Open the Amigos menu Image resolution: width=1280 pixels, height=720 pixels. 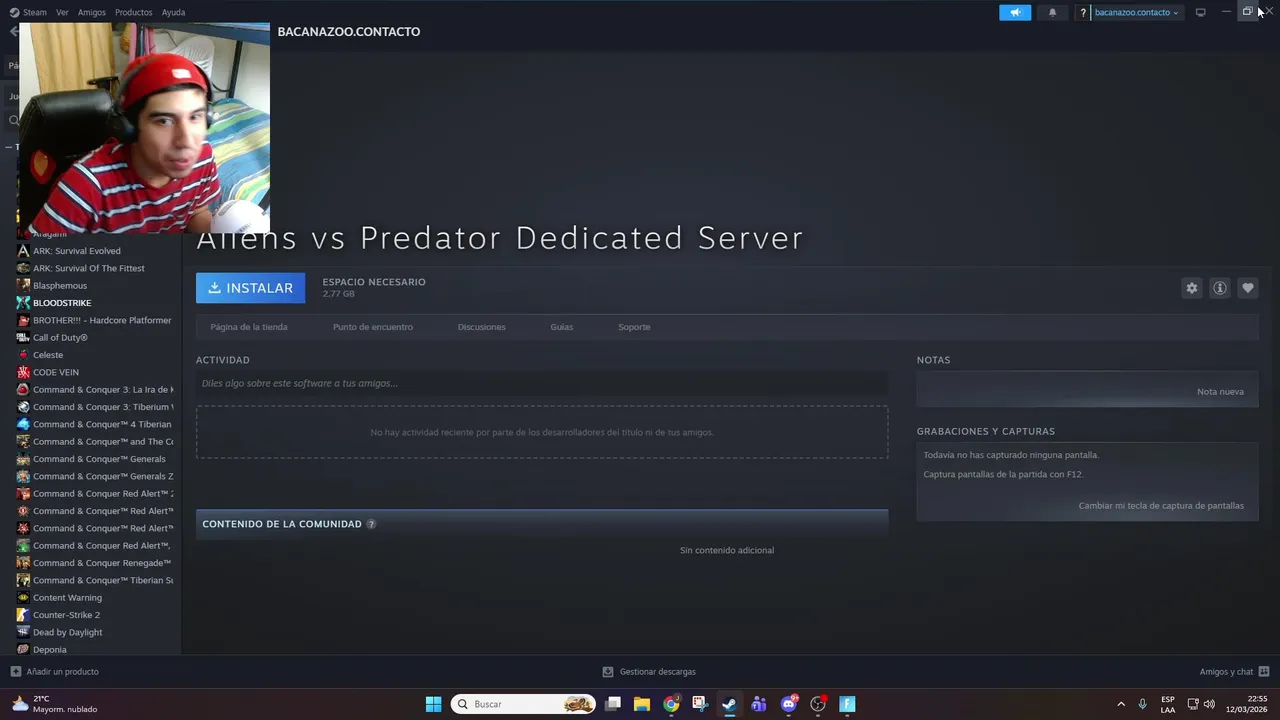(x=91, y=12)
